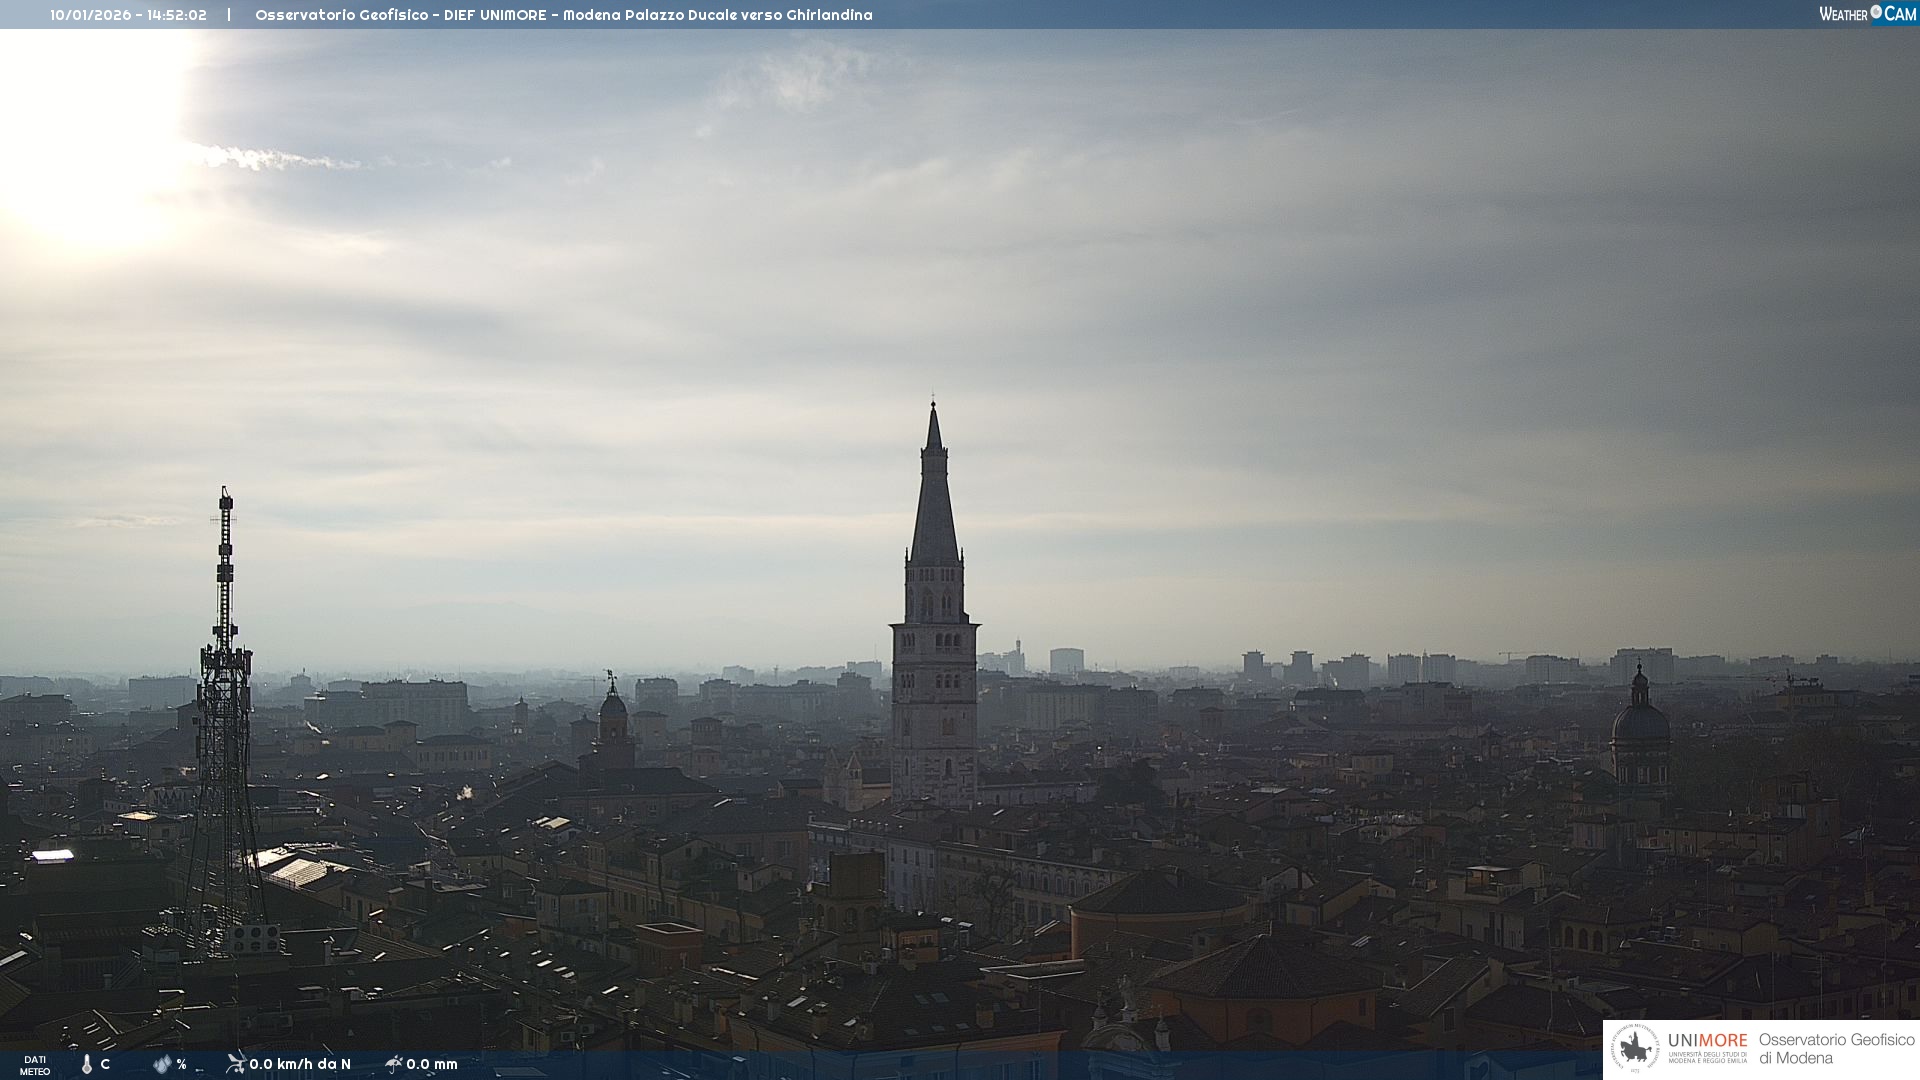This screenshot has width=1920, height=1080.
Task: Click the thermometer temperature icon
Action: point(87,1064)
